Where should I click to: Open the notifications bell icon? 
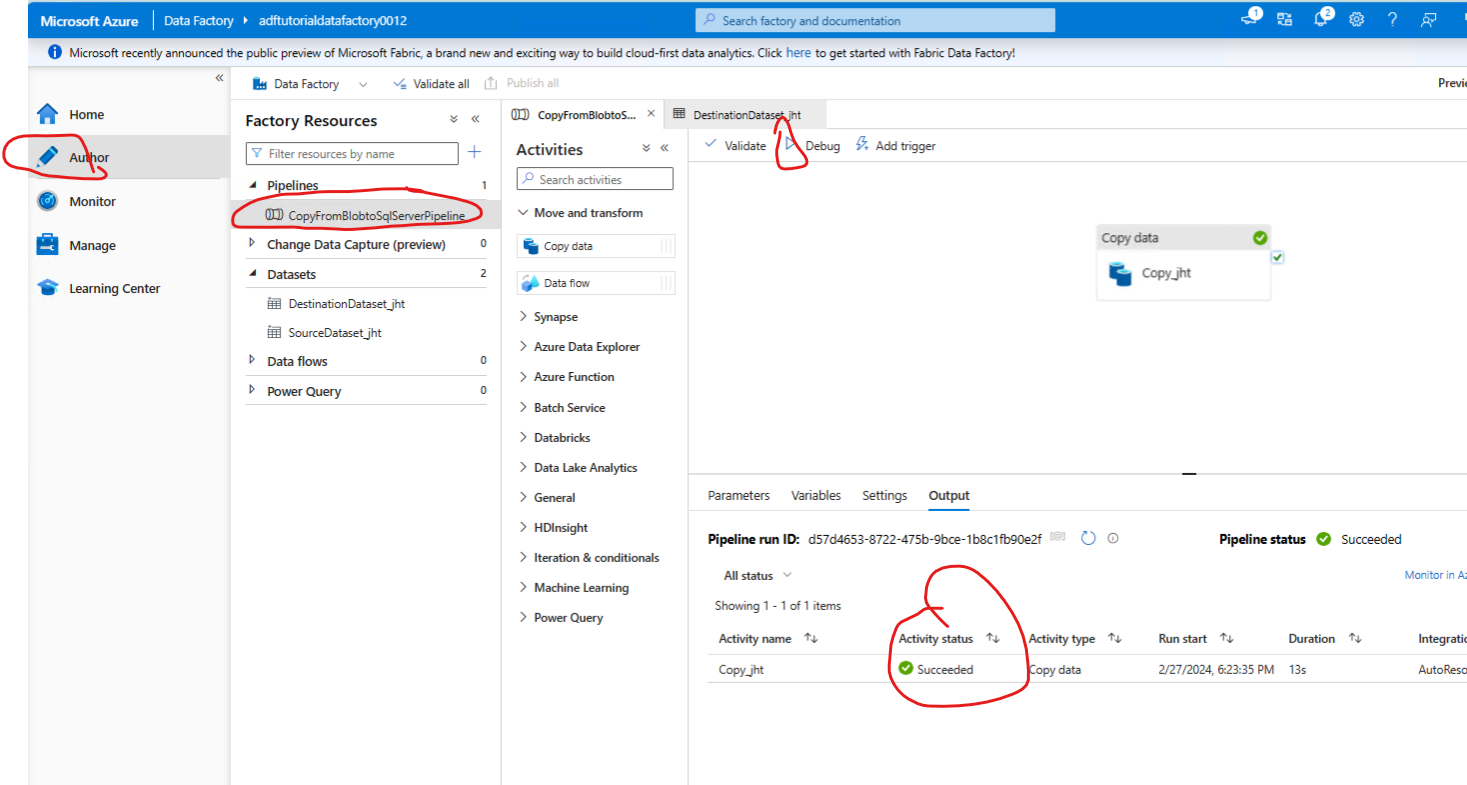(x=1321, y=19)
